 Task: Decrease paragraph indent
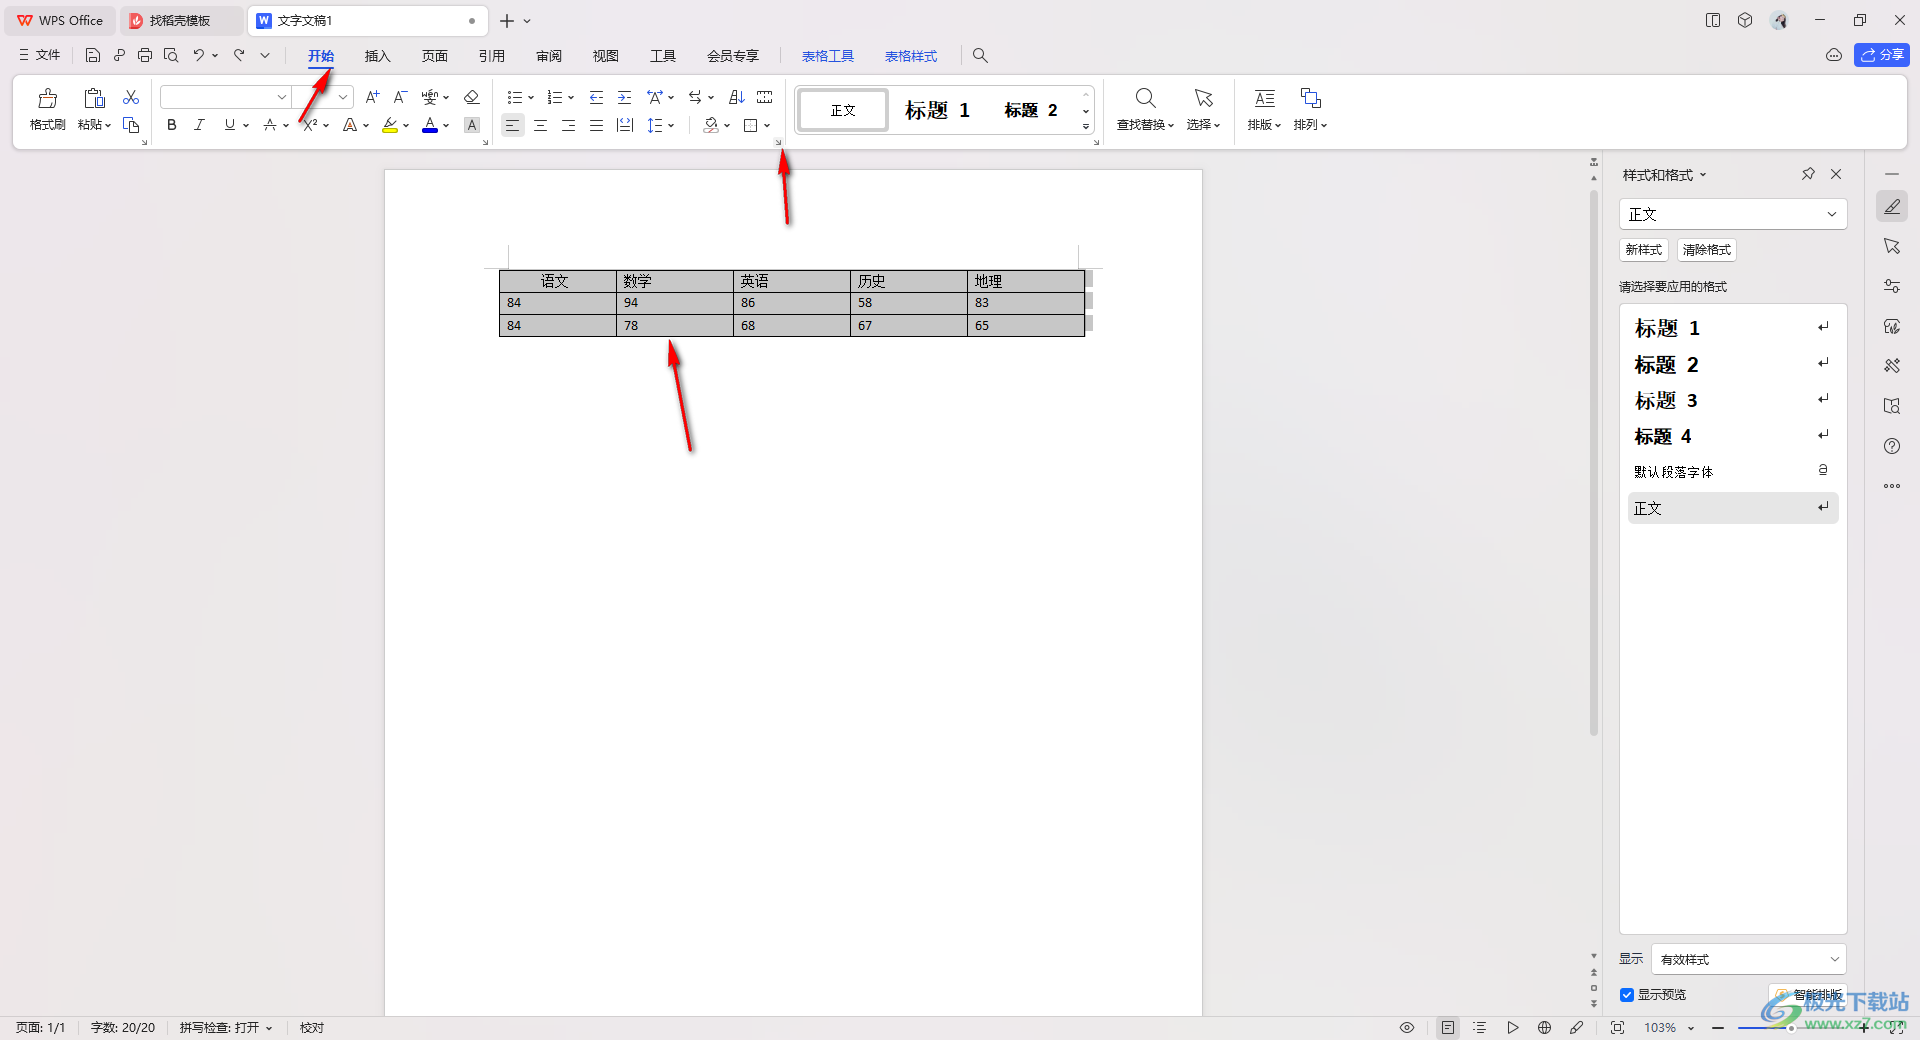[596, 97]
